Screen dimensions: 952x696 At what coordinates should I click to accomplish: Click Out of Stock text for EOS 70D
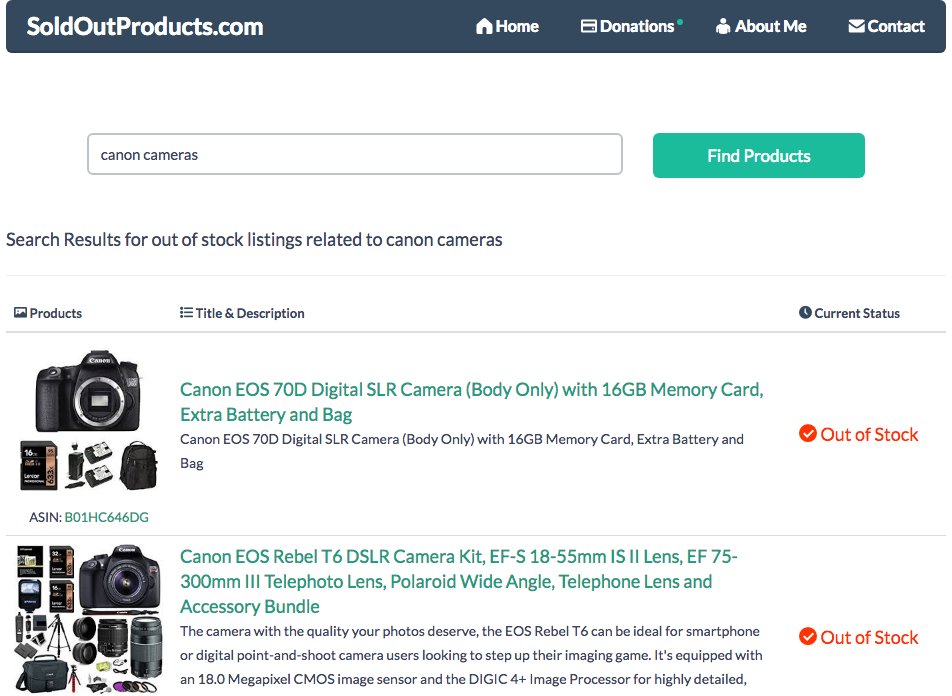pos(869,434)
